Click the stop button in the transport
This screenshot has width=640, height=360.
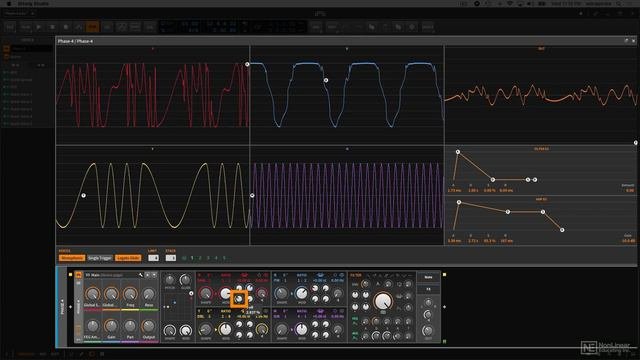click(52, 27)
